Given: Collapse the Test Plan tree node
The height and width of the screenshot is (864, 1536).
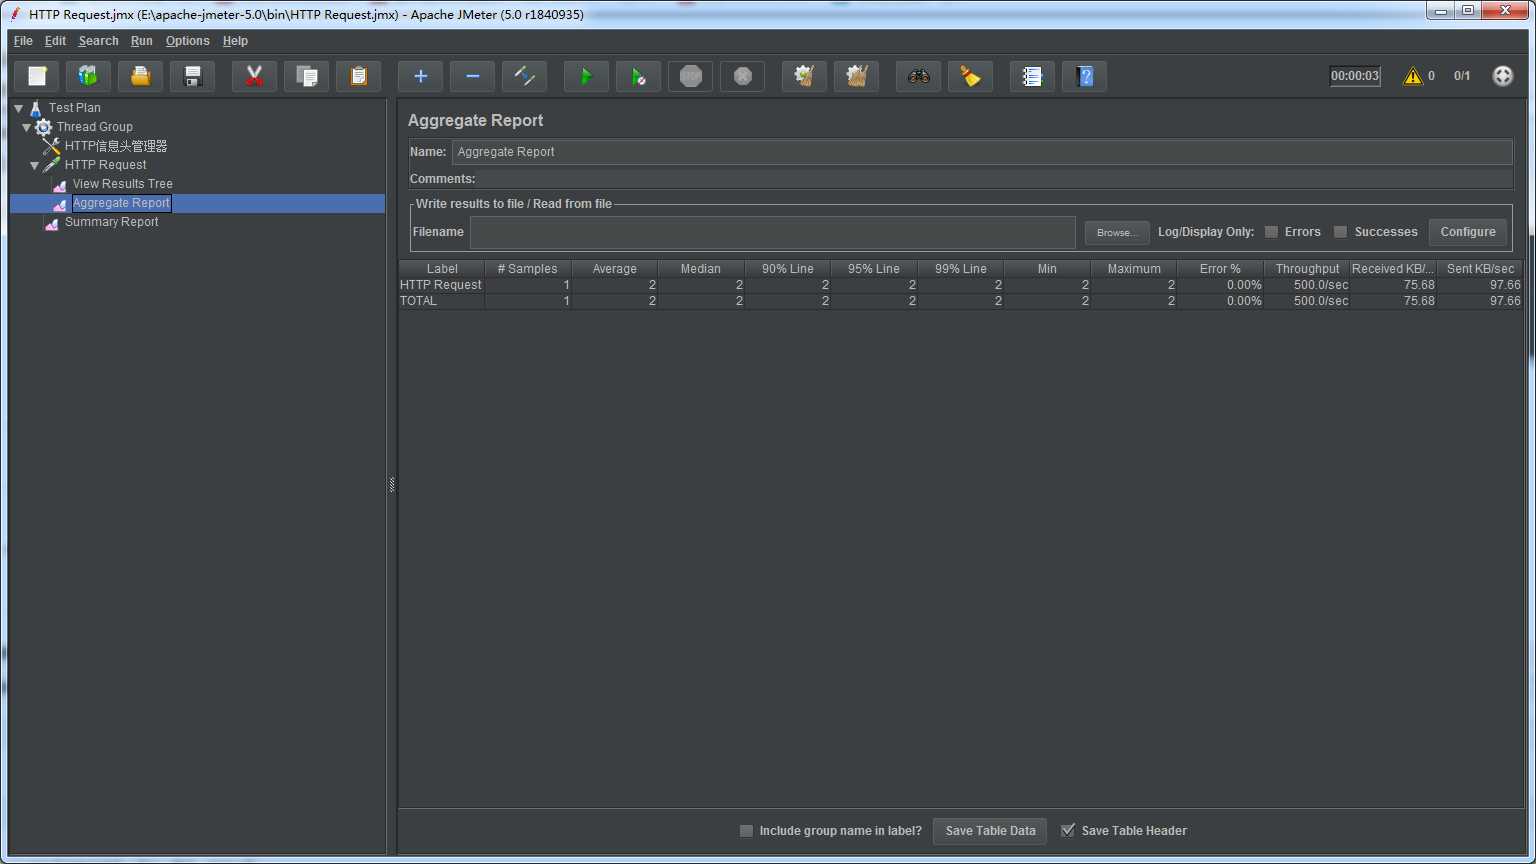Looking at the screenshot, I should coord(19,108).
